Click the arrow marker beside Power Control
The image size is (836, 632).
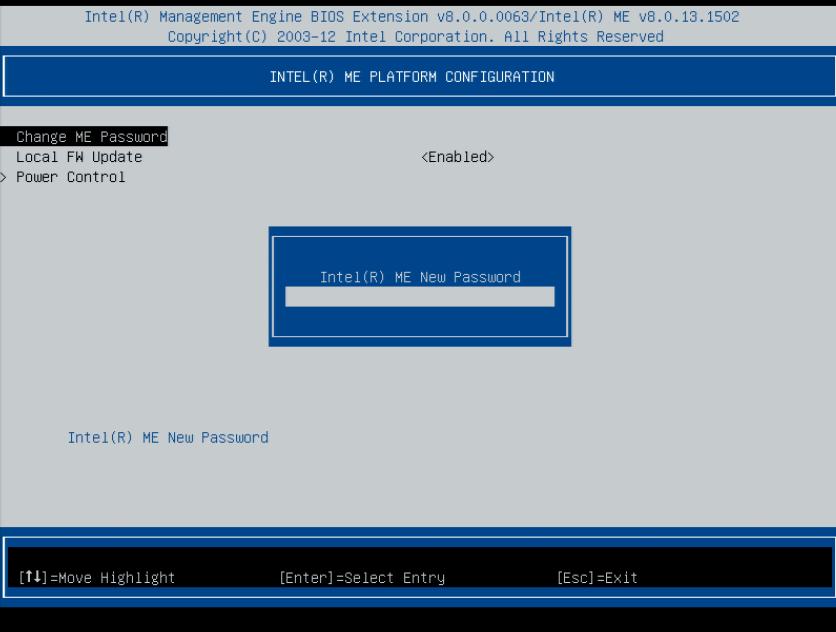click(x=4, y=177)
